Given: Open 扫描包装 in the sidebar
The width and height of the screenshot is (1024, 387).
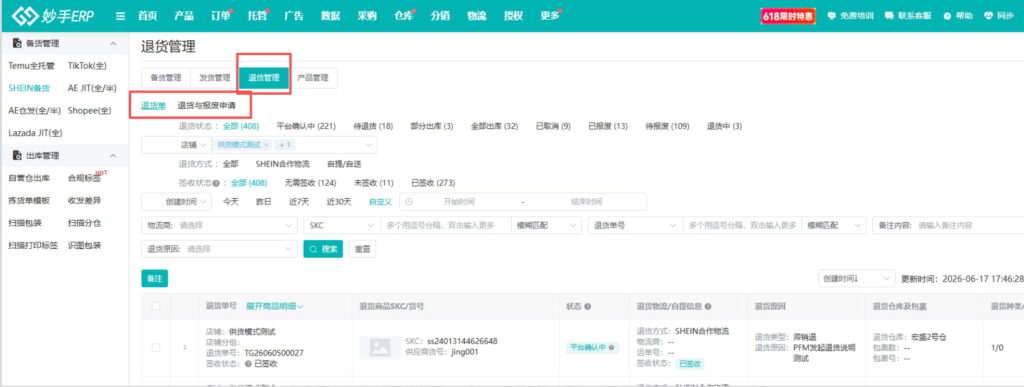Looking at the screenshot, I should point(25,223).
